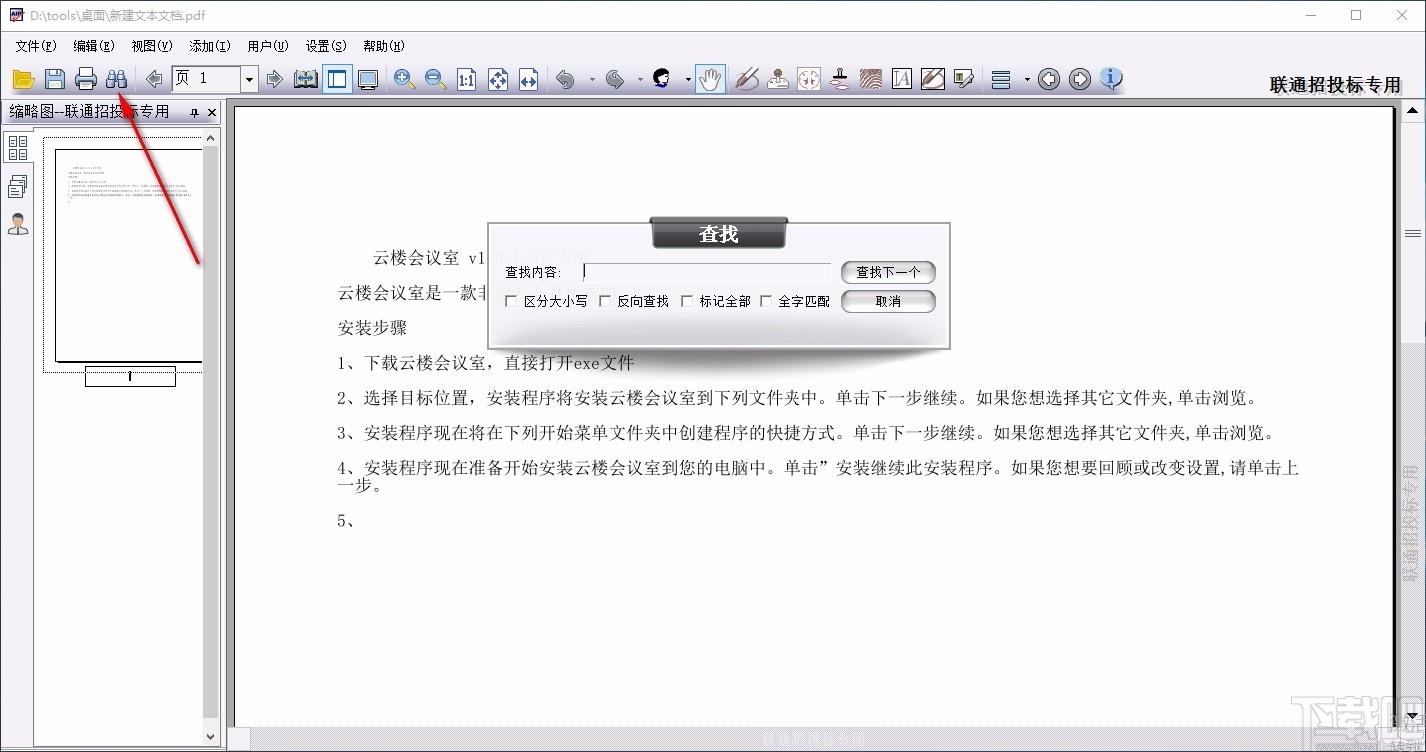Expand the three-lines list dropdown arrow

(x=1026, y=79)
